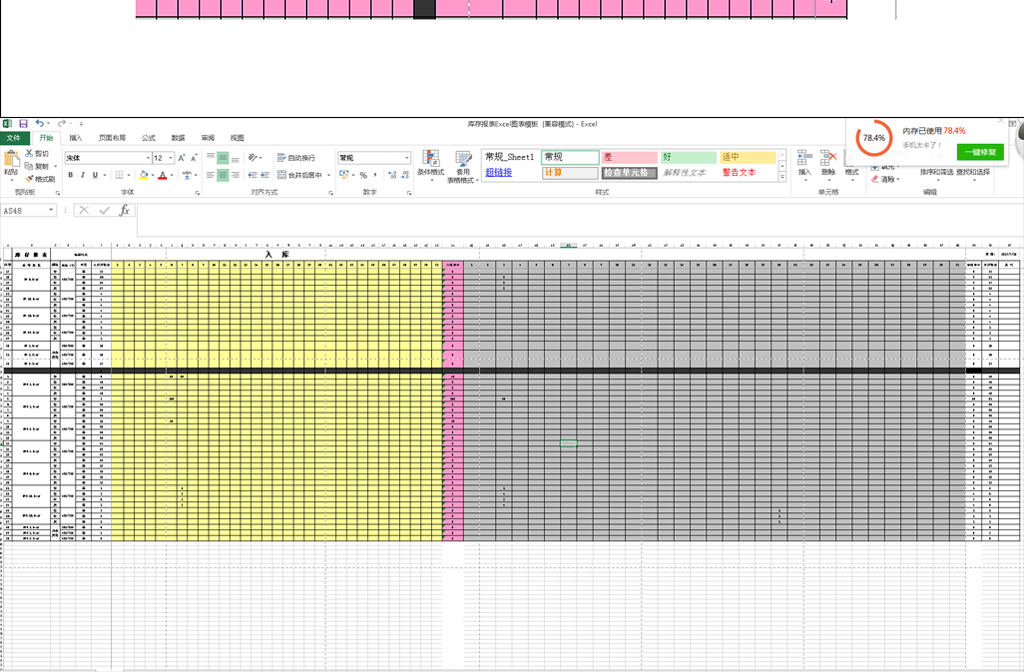Viewport: 1024px width, 672px height.
Task: Toggle Italic formatting
Action: [x=83, y=175]
